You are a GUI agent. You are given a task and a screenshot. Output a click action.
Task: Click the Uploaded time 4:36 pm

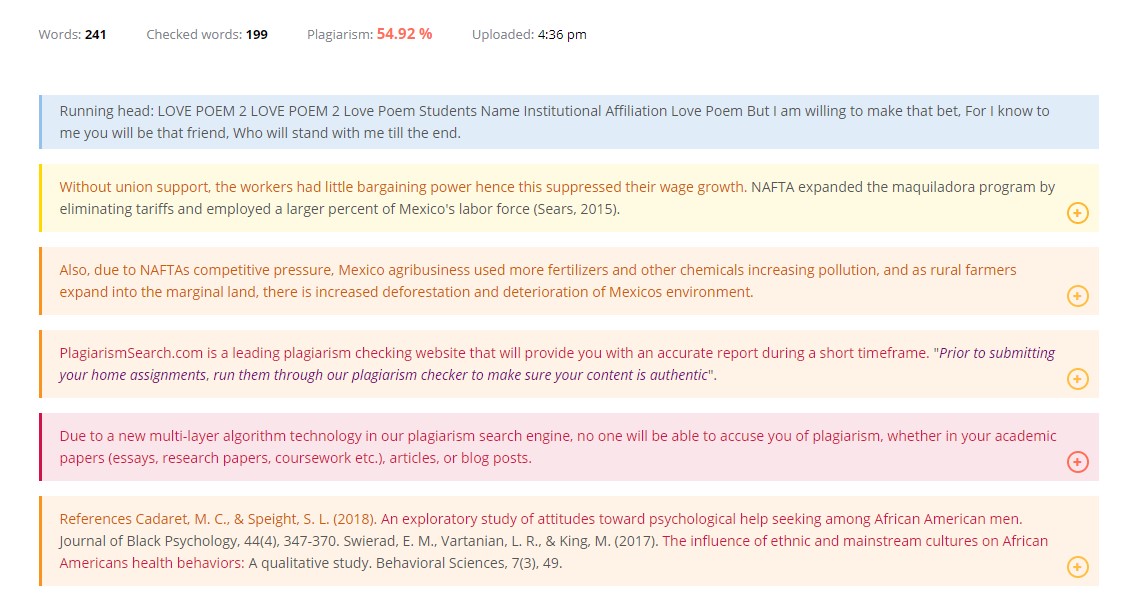(x=562, y=35)
